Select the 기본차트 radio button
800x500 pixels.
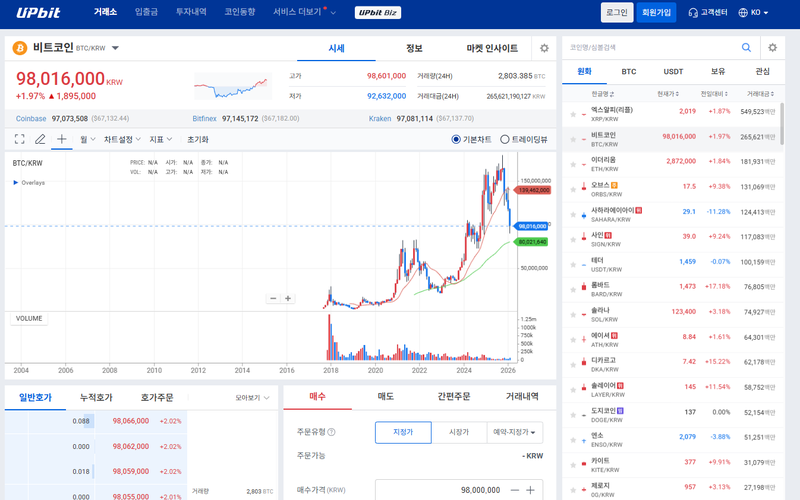click(456, 139)
